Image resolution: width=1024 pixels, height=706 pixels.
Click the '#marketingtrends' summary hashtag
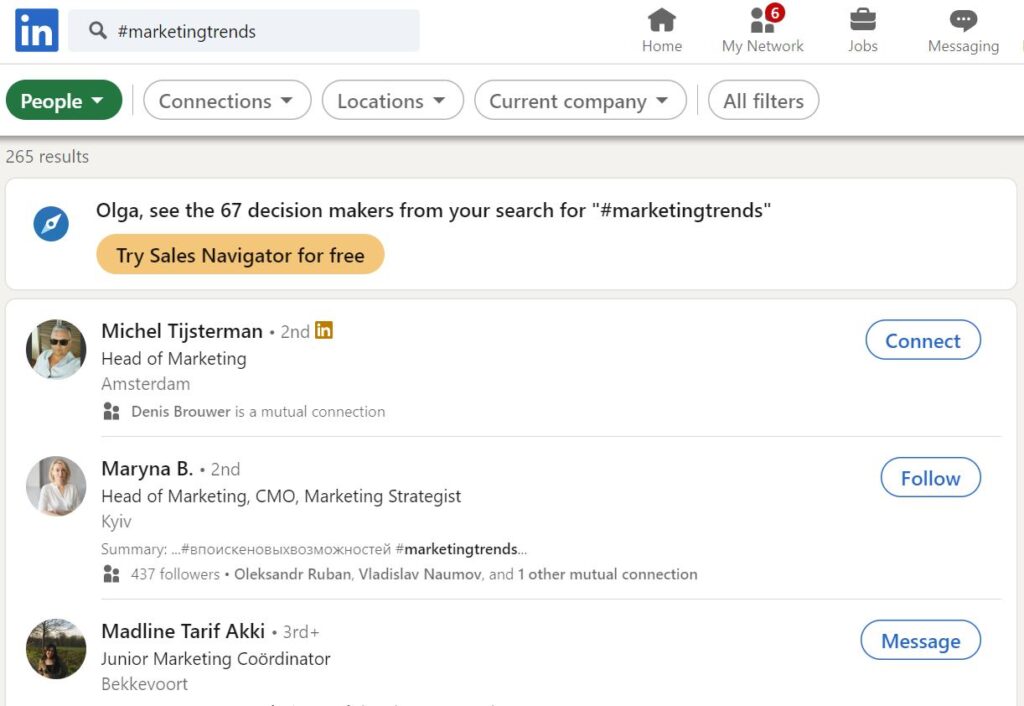tap(456, 549)
